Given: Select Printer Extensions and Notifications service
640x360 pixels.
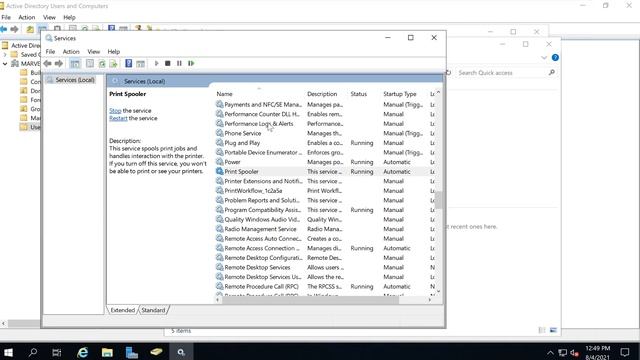Looking at the screenshot, I should 325,181.
